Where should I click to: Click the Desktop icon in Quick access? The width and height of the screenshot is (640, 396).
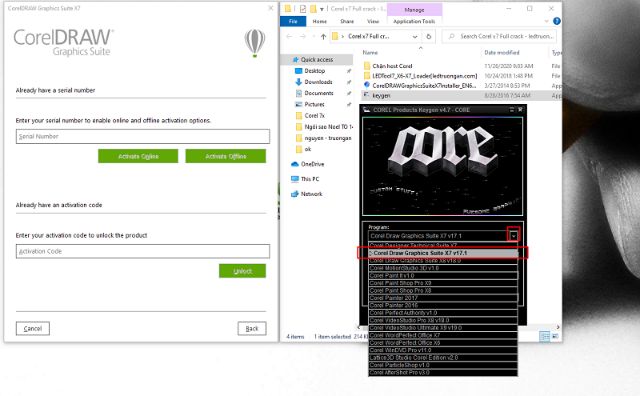tap(298, 71)
